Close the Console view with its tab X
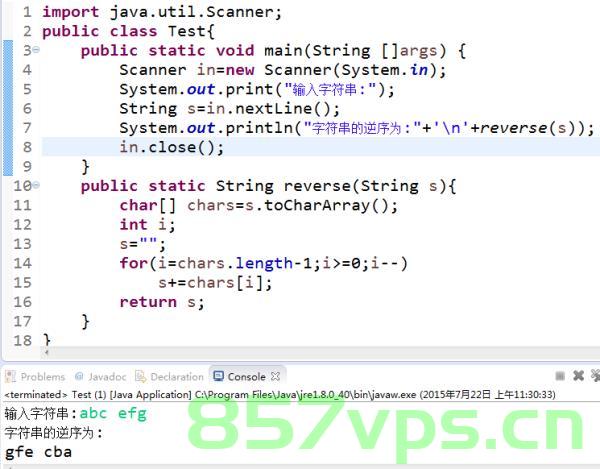 tap(275, 376)
